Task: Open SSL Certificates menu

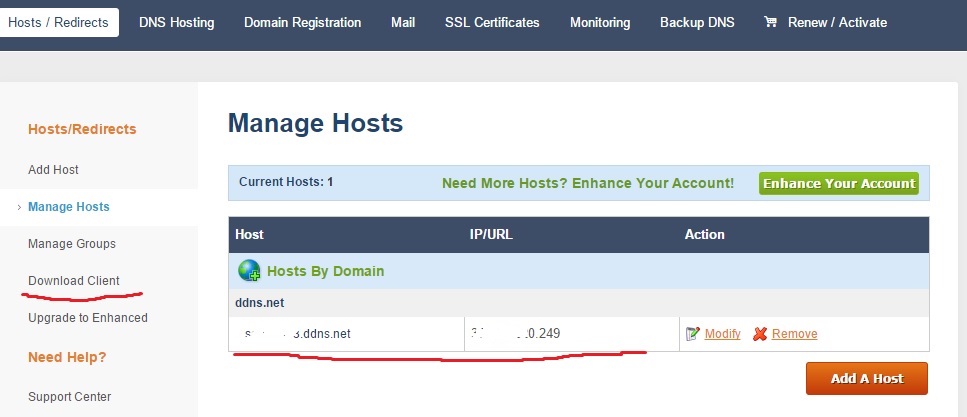Action: pyautogui.click(x=492, y=23)
